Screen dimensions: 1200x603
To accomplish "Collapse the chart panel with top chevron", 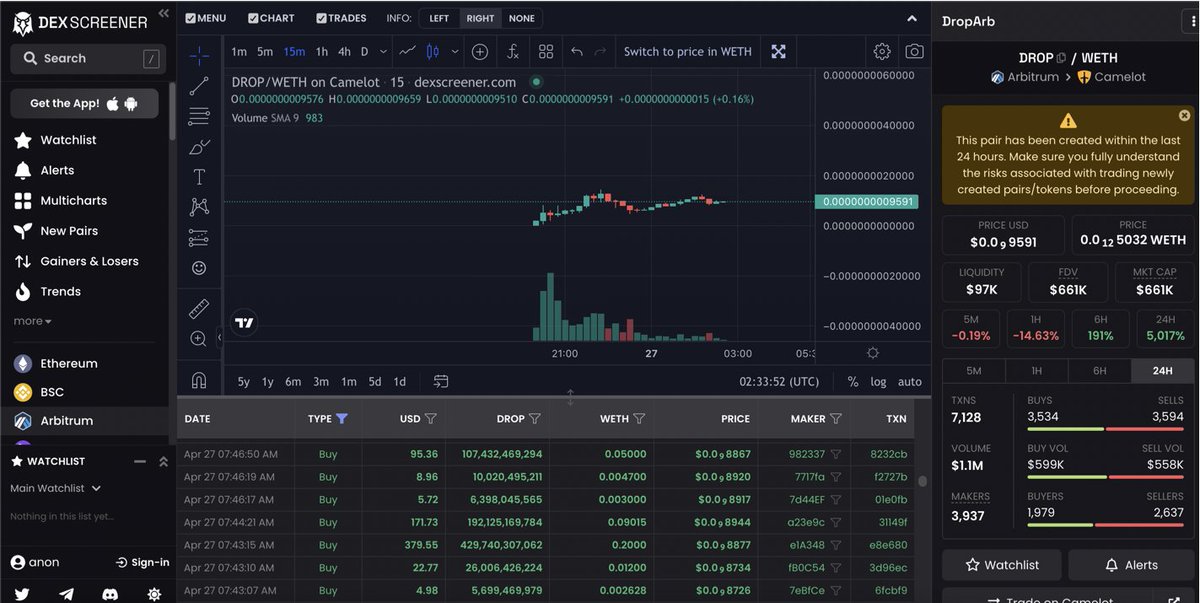I will click(x=911, y=18).
